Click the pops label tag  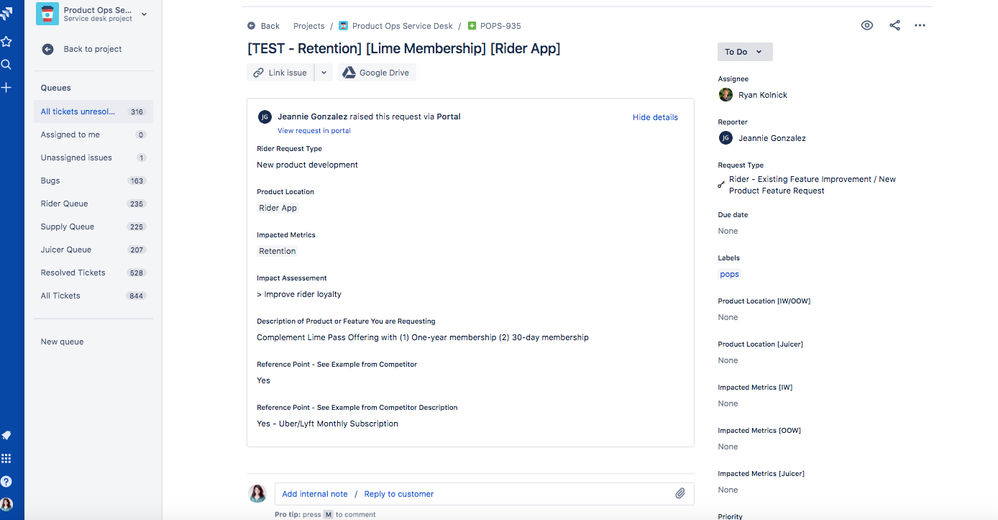[x=729, y=274]
